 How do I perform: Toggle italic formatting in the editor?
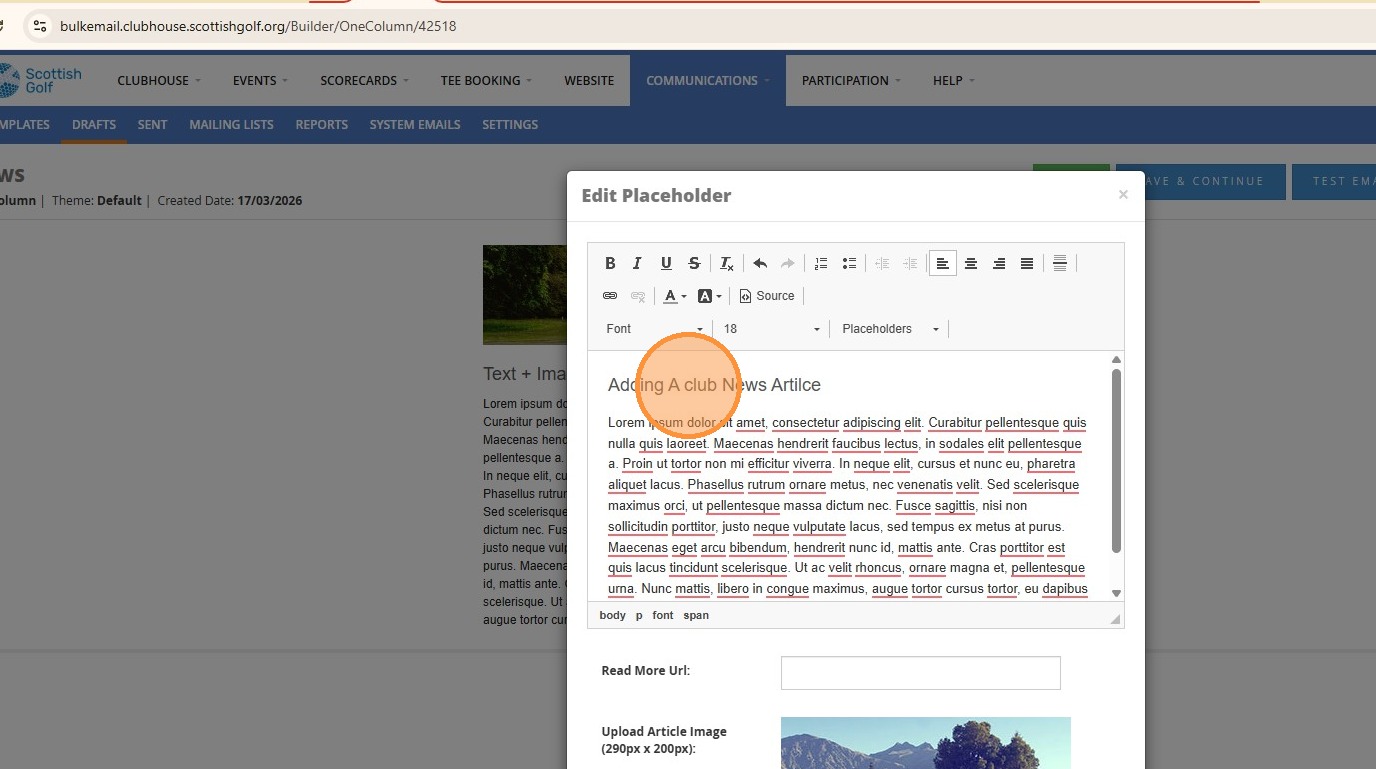pyautogui.click(x=637, y=264)
